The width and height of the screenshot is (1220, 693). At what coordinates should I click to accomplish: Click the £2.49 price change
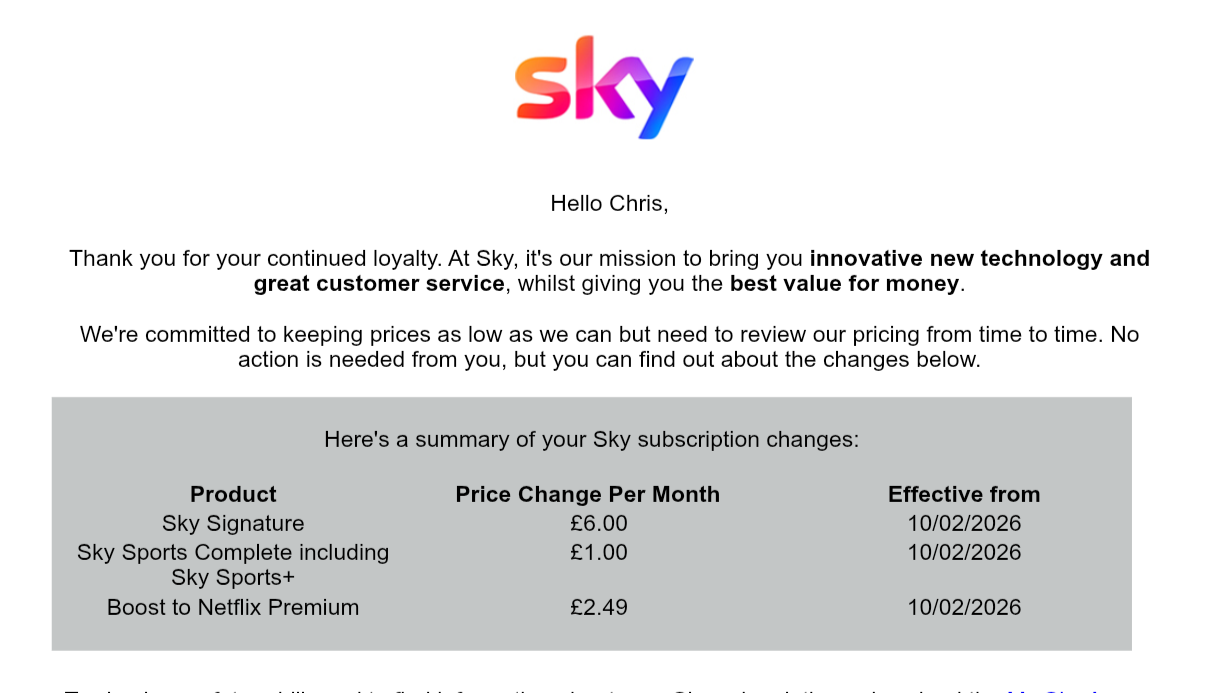tap(598, 608)
